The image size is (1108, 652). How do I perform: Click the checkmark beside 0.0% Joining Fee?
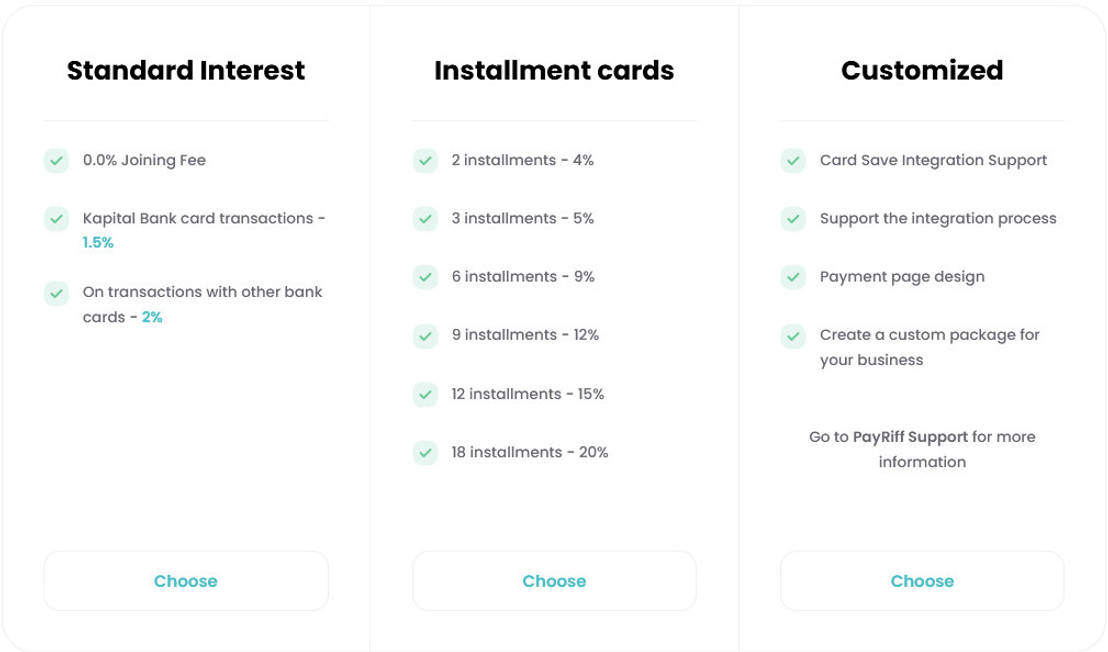point(56,160)
